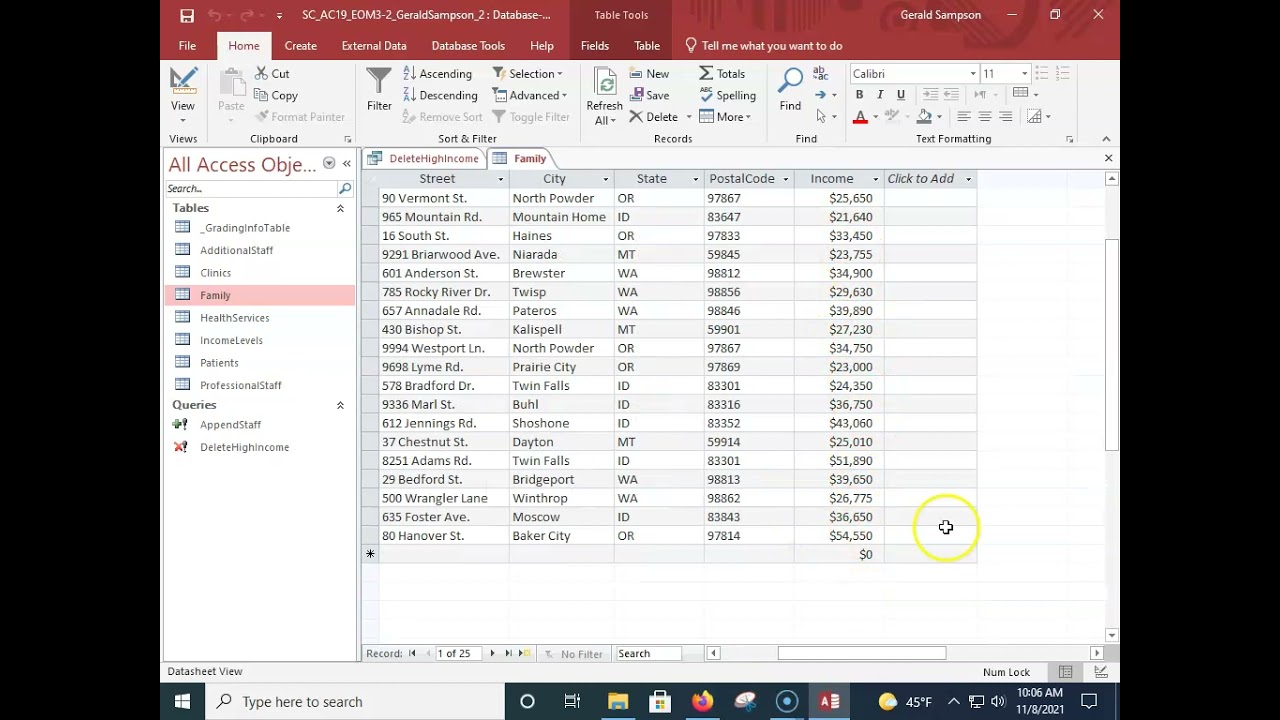Click the Filter funnel button
Viewport: 1280px width, 720px height.
click(379, 90)
